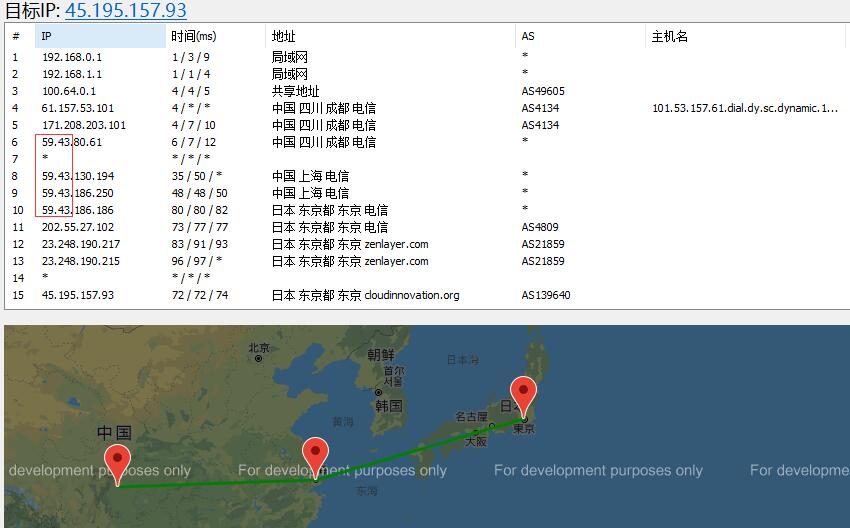Select hop IP 23.248.190.217
The height and width of the screenshot is (528, 850).
point(81,244)
